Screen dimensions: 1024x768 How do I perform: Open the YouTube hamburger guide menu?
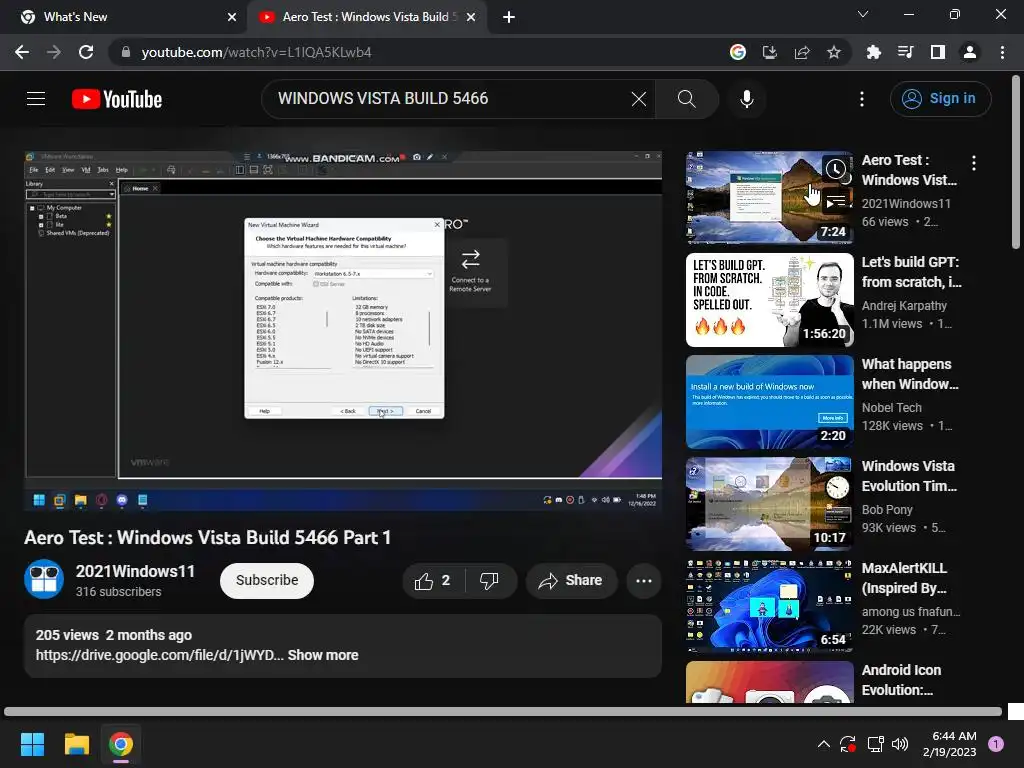click(36, 99)
